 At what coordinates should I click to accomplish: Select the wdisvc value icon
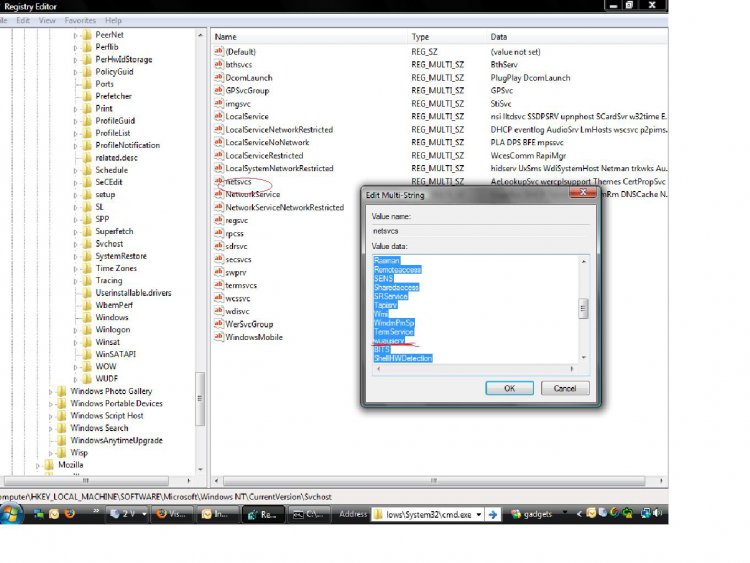(219, 310)
